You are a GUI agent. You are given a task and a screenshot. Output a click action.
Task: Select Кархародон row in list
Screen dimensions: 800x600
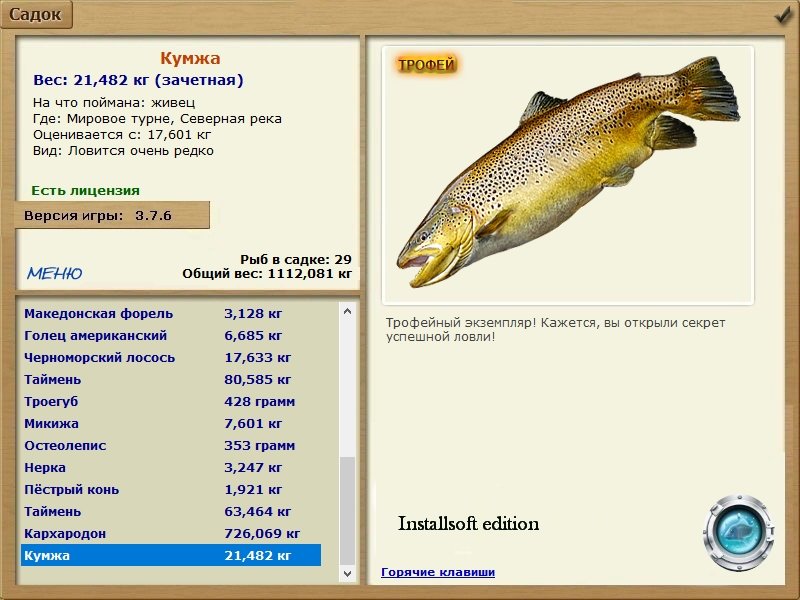171,533
